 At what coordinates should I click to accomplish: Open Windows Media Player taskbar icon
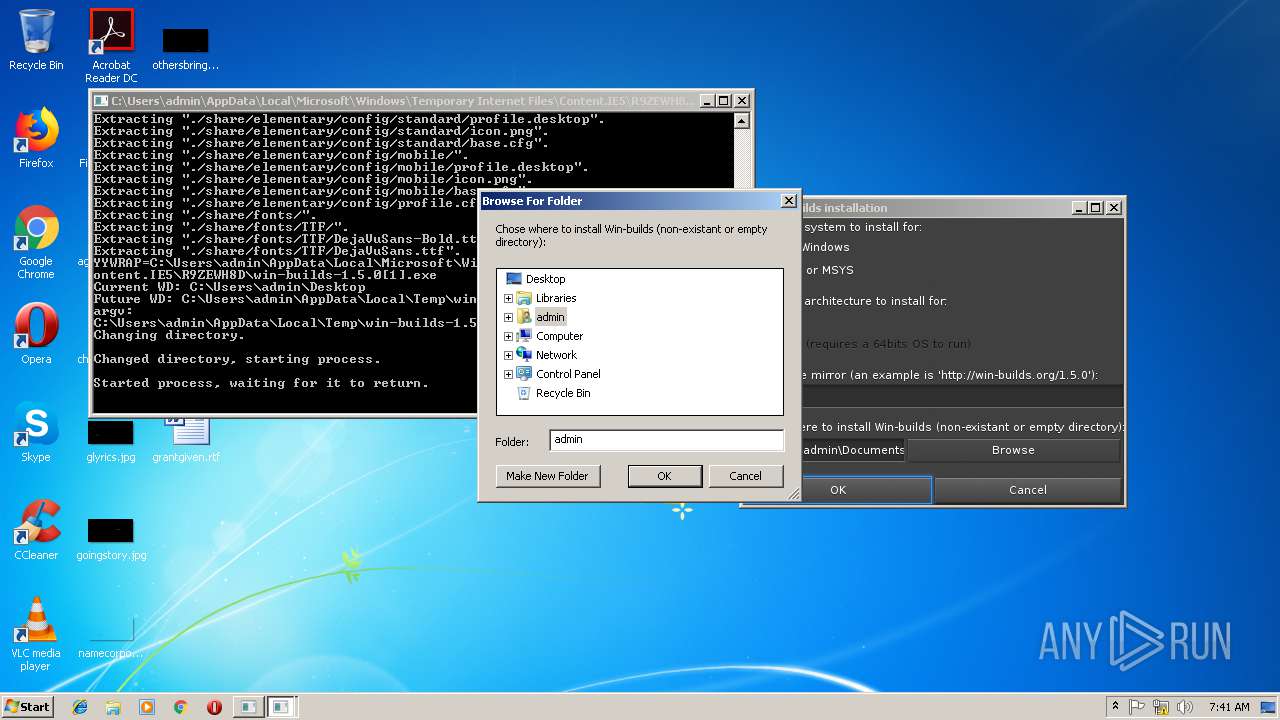point(147,707)
